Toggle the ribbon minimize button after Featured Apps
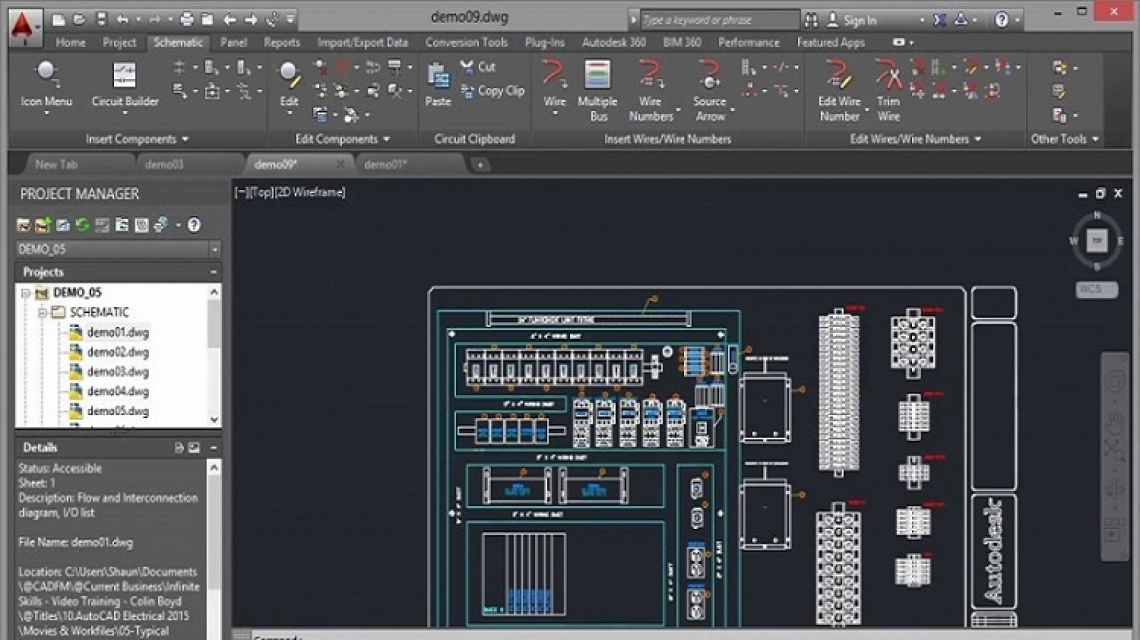The width and height of the screenshot is (1140, 640). (x=899, y=42)
